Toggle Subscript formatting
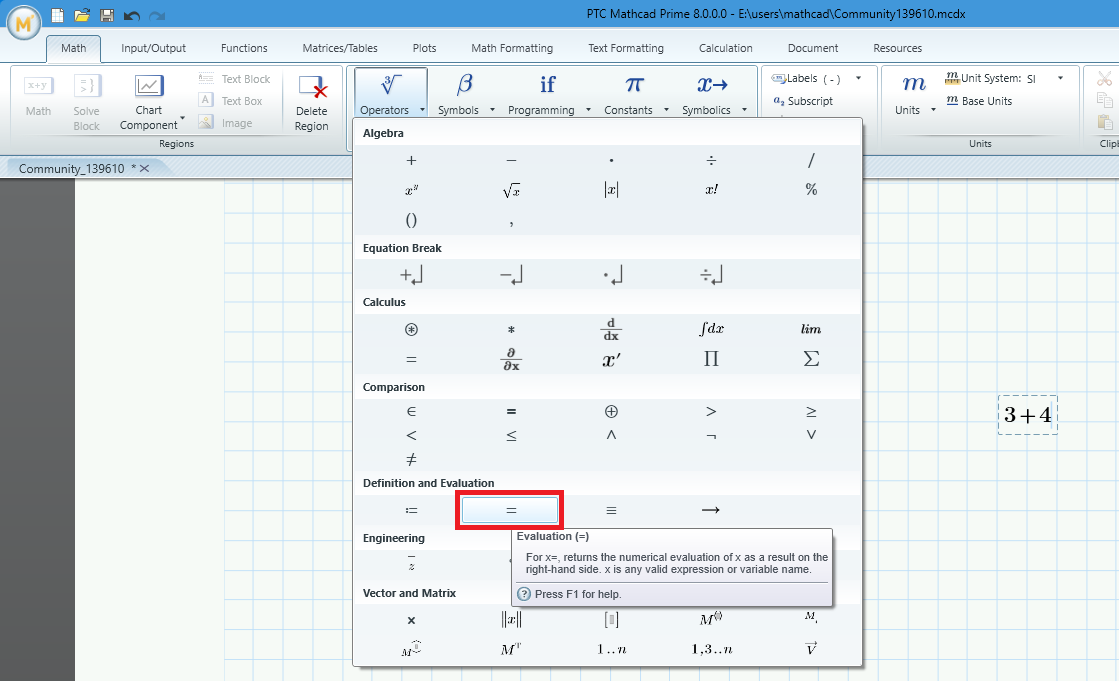 [805, 102]
